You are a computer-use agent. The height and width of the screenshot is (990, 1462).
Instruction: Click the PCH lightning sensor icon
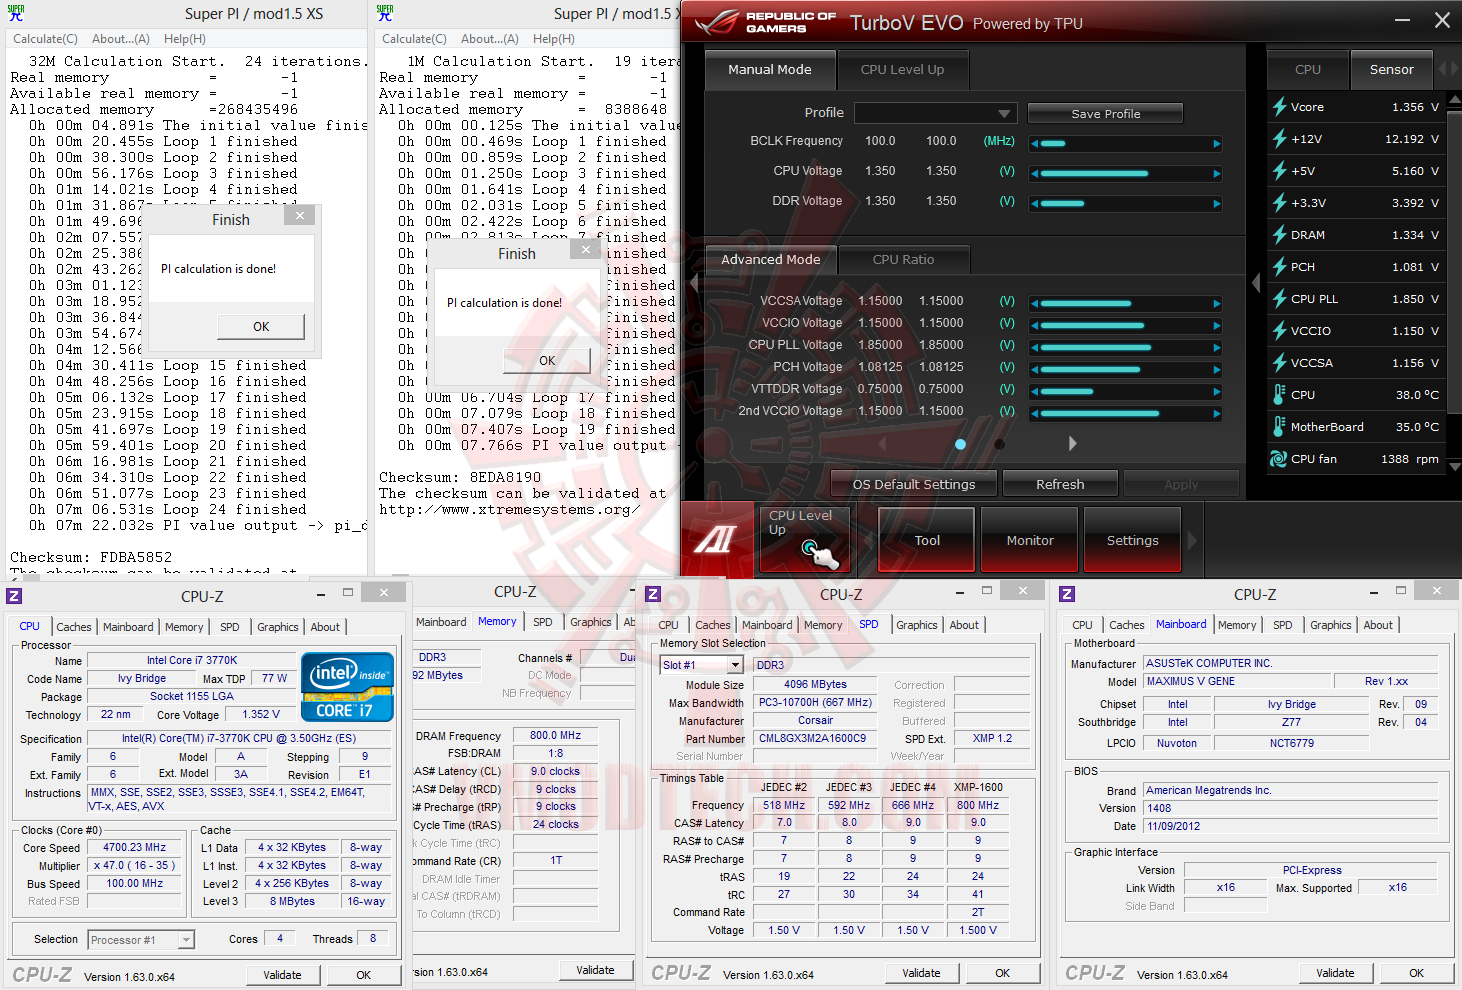(x=1279, y=267)
